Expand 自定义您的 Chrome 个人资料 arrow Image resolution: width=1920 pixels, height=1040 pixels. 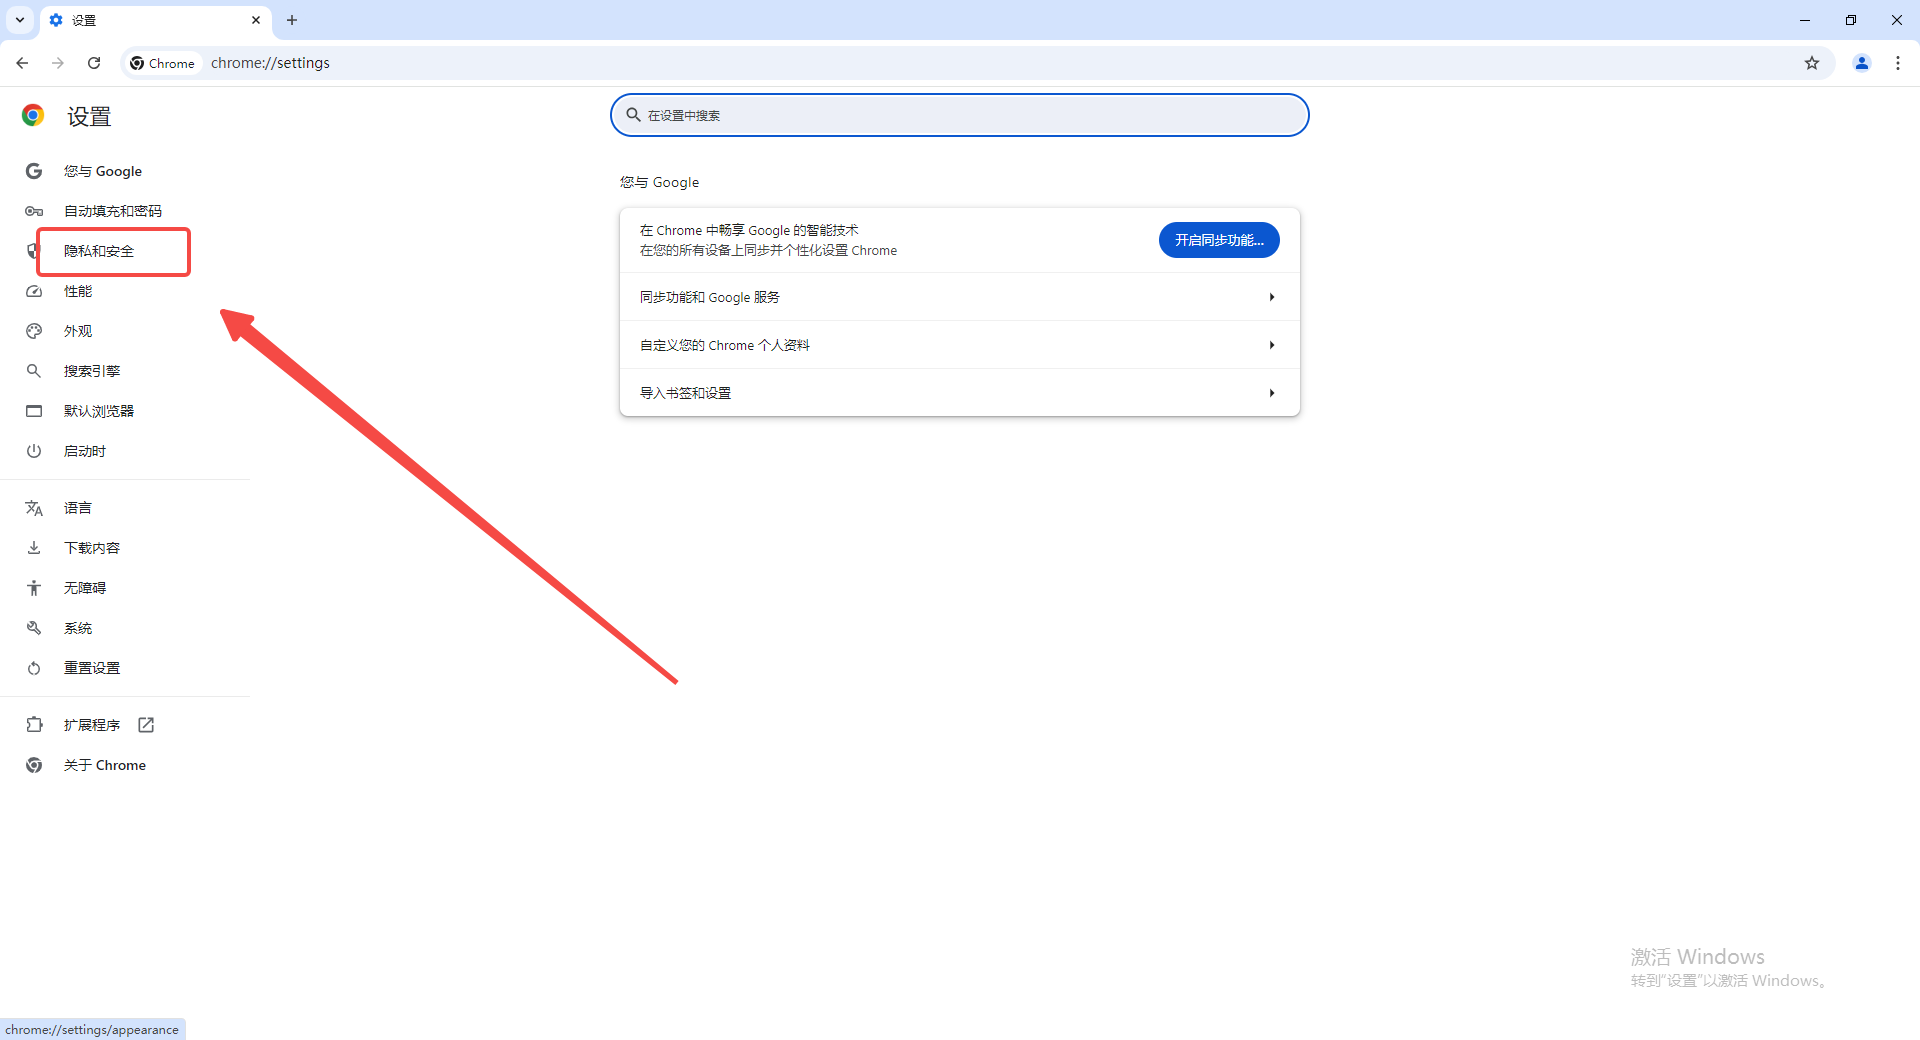[1272, 345]
